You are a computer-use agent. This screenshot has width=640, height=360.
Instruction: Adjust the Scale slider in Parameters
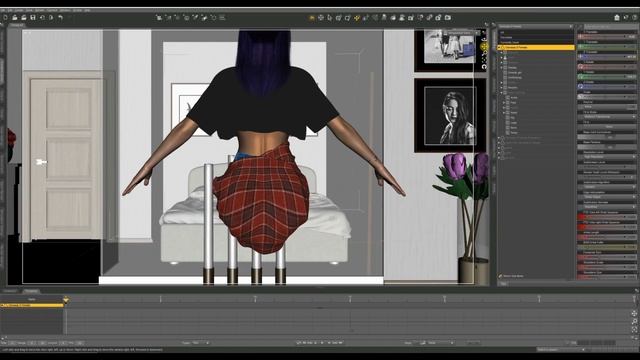(x=607, y=97)
